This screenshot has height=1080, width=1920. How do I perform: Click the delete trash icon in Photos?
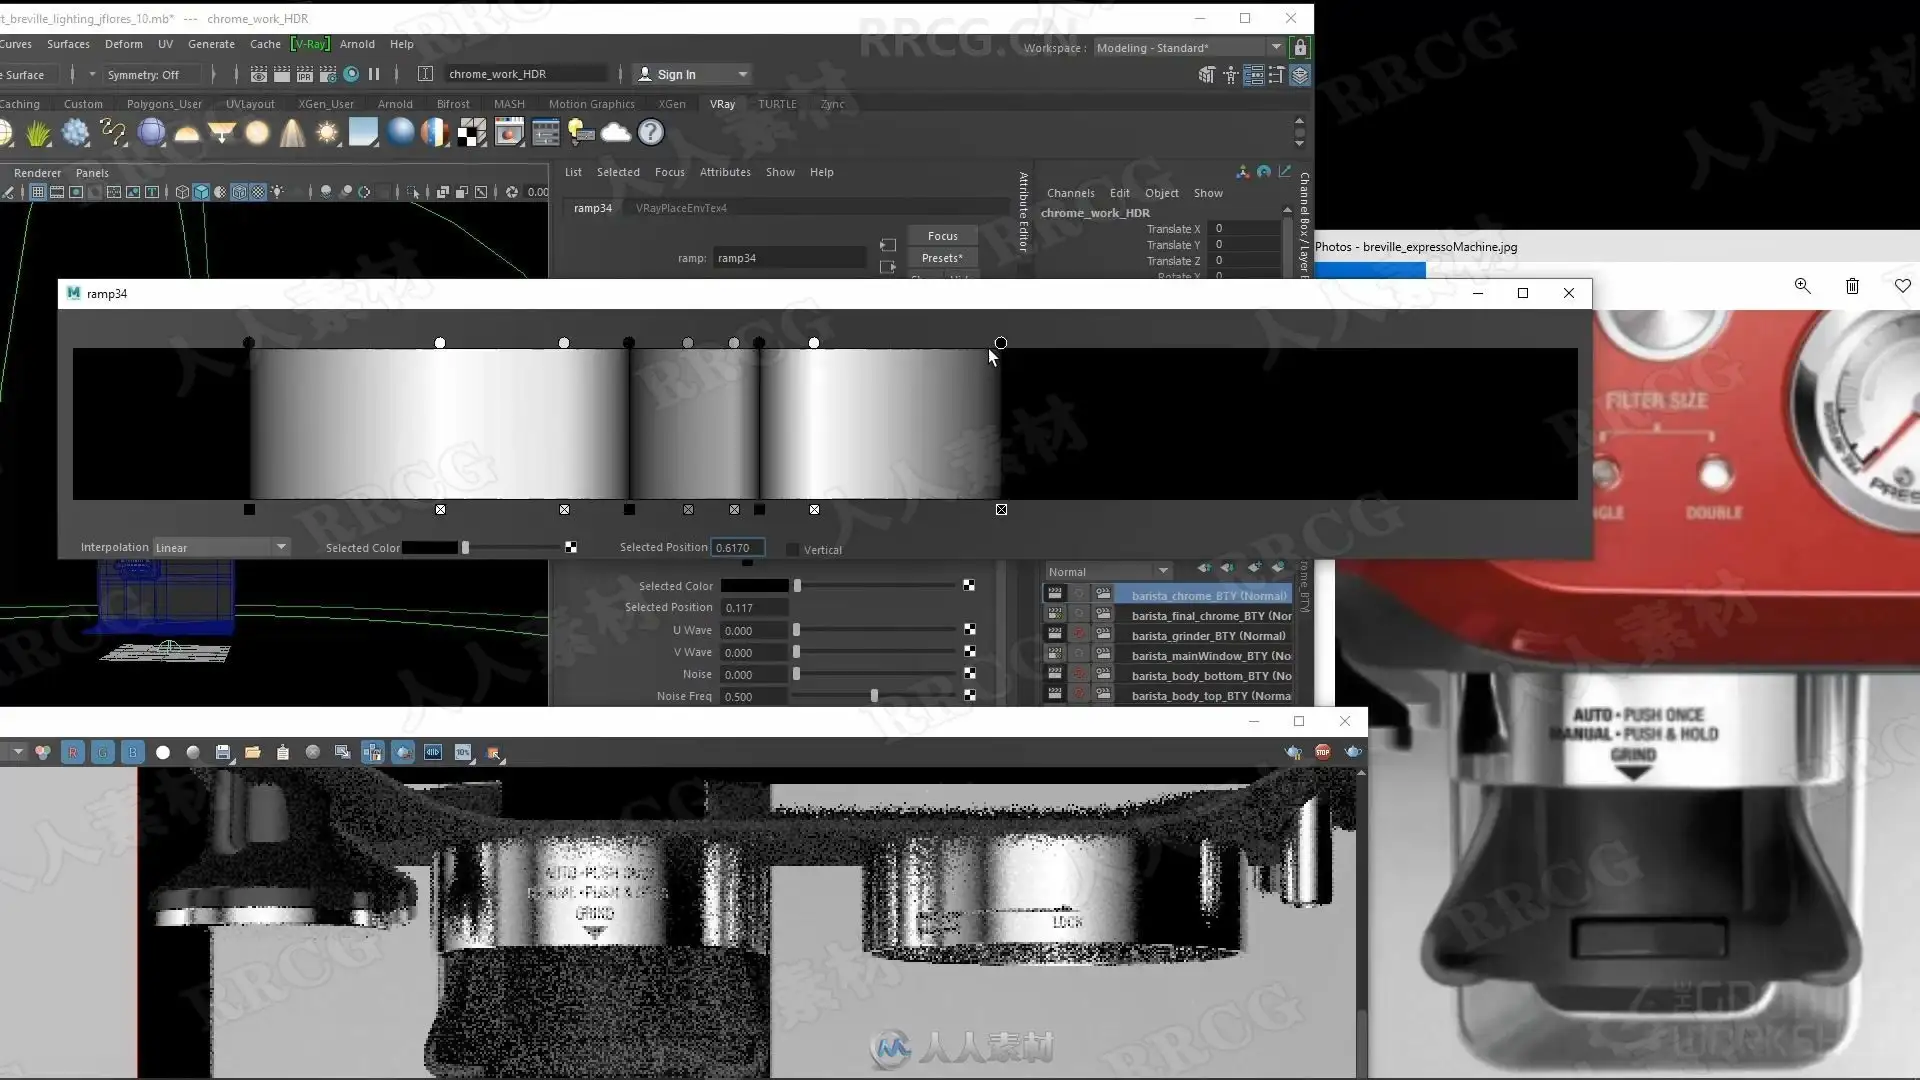click(x=1852, y=286)
